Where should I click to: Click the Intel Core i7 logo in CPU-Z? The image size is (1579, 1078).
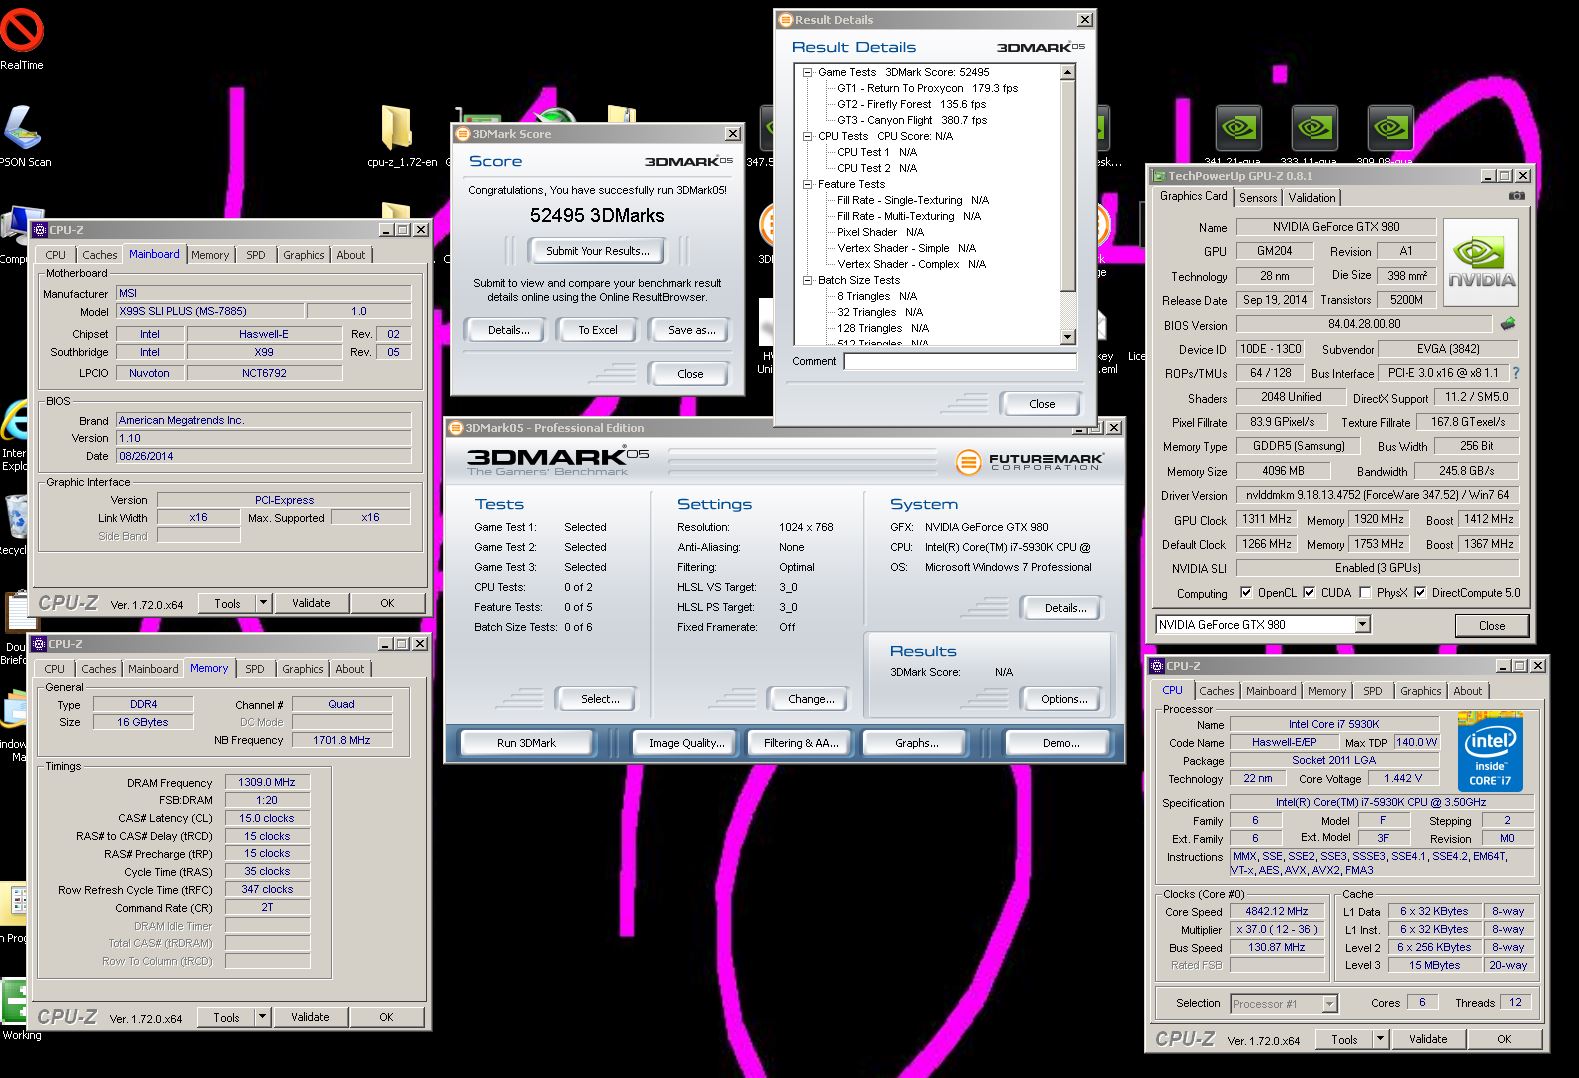tap(1490, 751)
